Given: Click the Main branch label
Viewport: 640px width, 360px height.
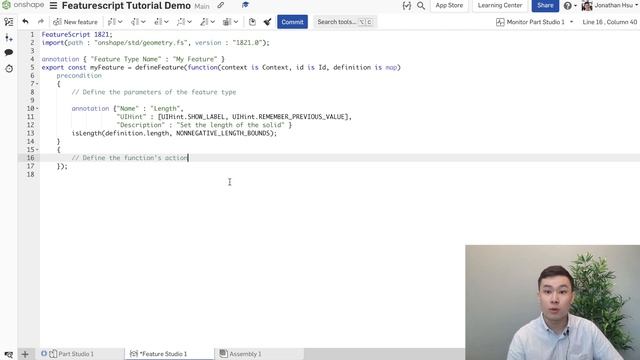Looking at the screenshot, I should (202, 6).
